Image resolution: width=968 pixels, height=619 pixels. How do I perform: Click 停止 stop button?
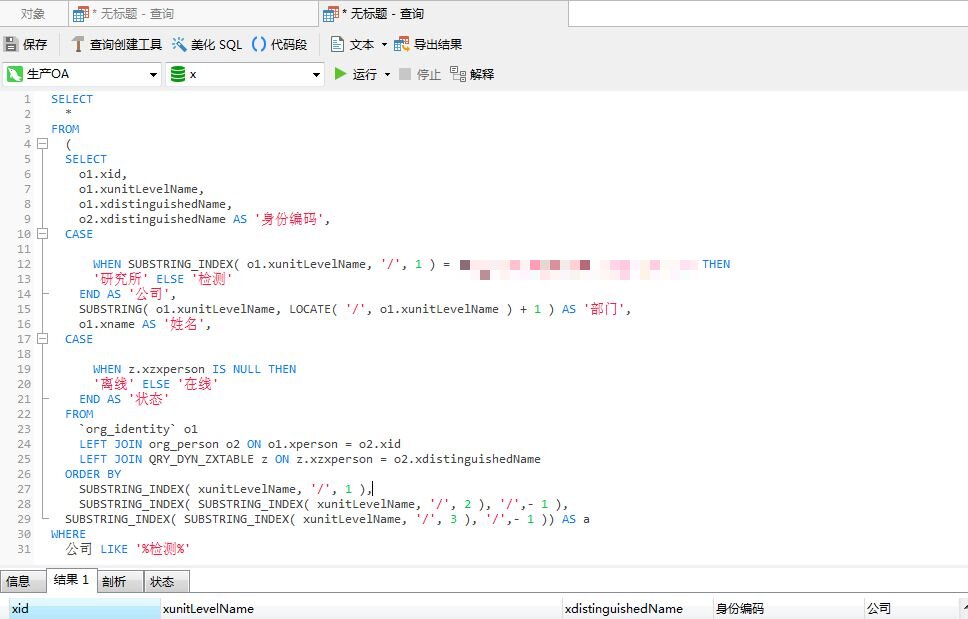click(420, 74)
